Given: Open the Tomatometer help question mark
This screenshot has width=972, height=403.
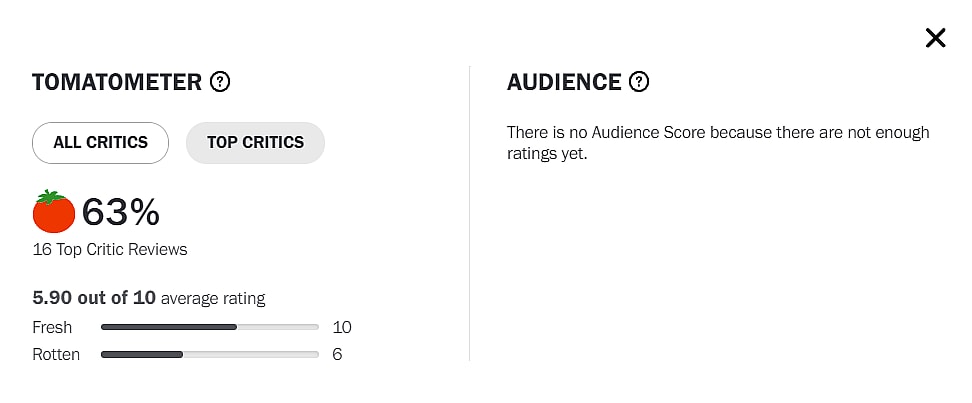Looking at the screenshot, I should click(220, 82).
